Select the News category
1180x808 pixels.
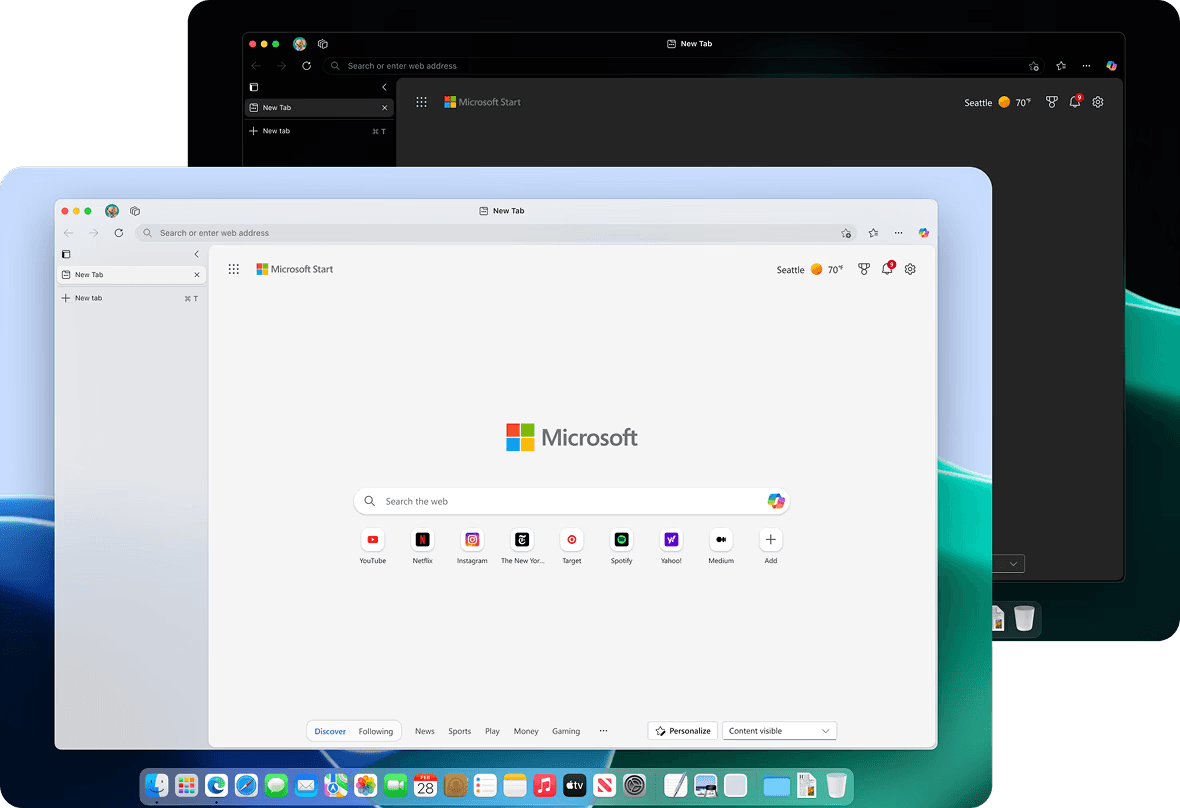[x=424, y=731]
